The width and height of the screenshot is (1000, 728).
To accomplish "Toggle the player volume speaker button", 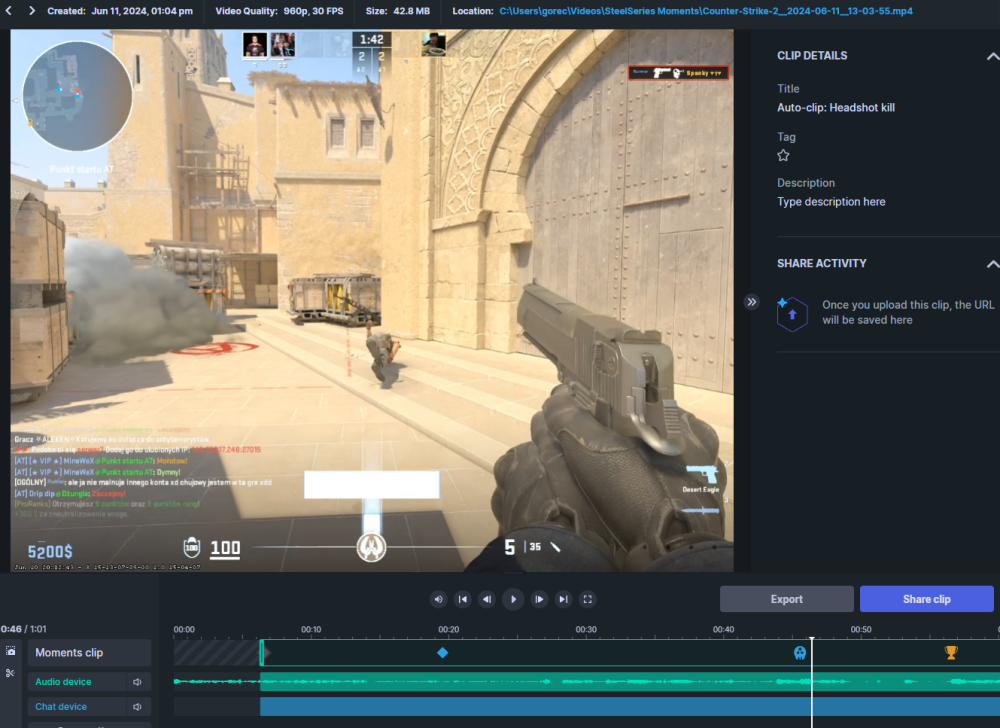I will [x=438, y=599].
